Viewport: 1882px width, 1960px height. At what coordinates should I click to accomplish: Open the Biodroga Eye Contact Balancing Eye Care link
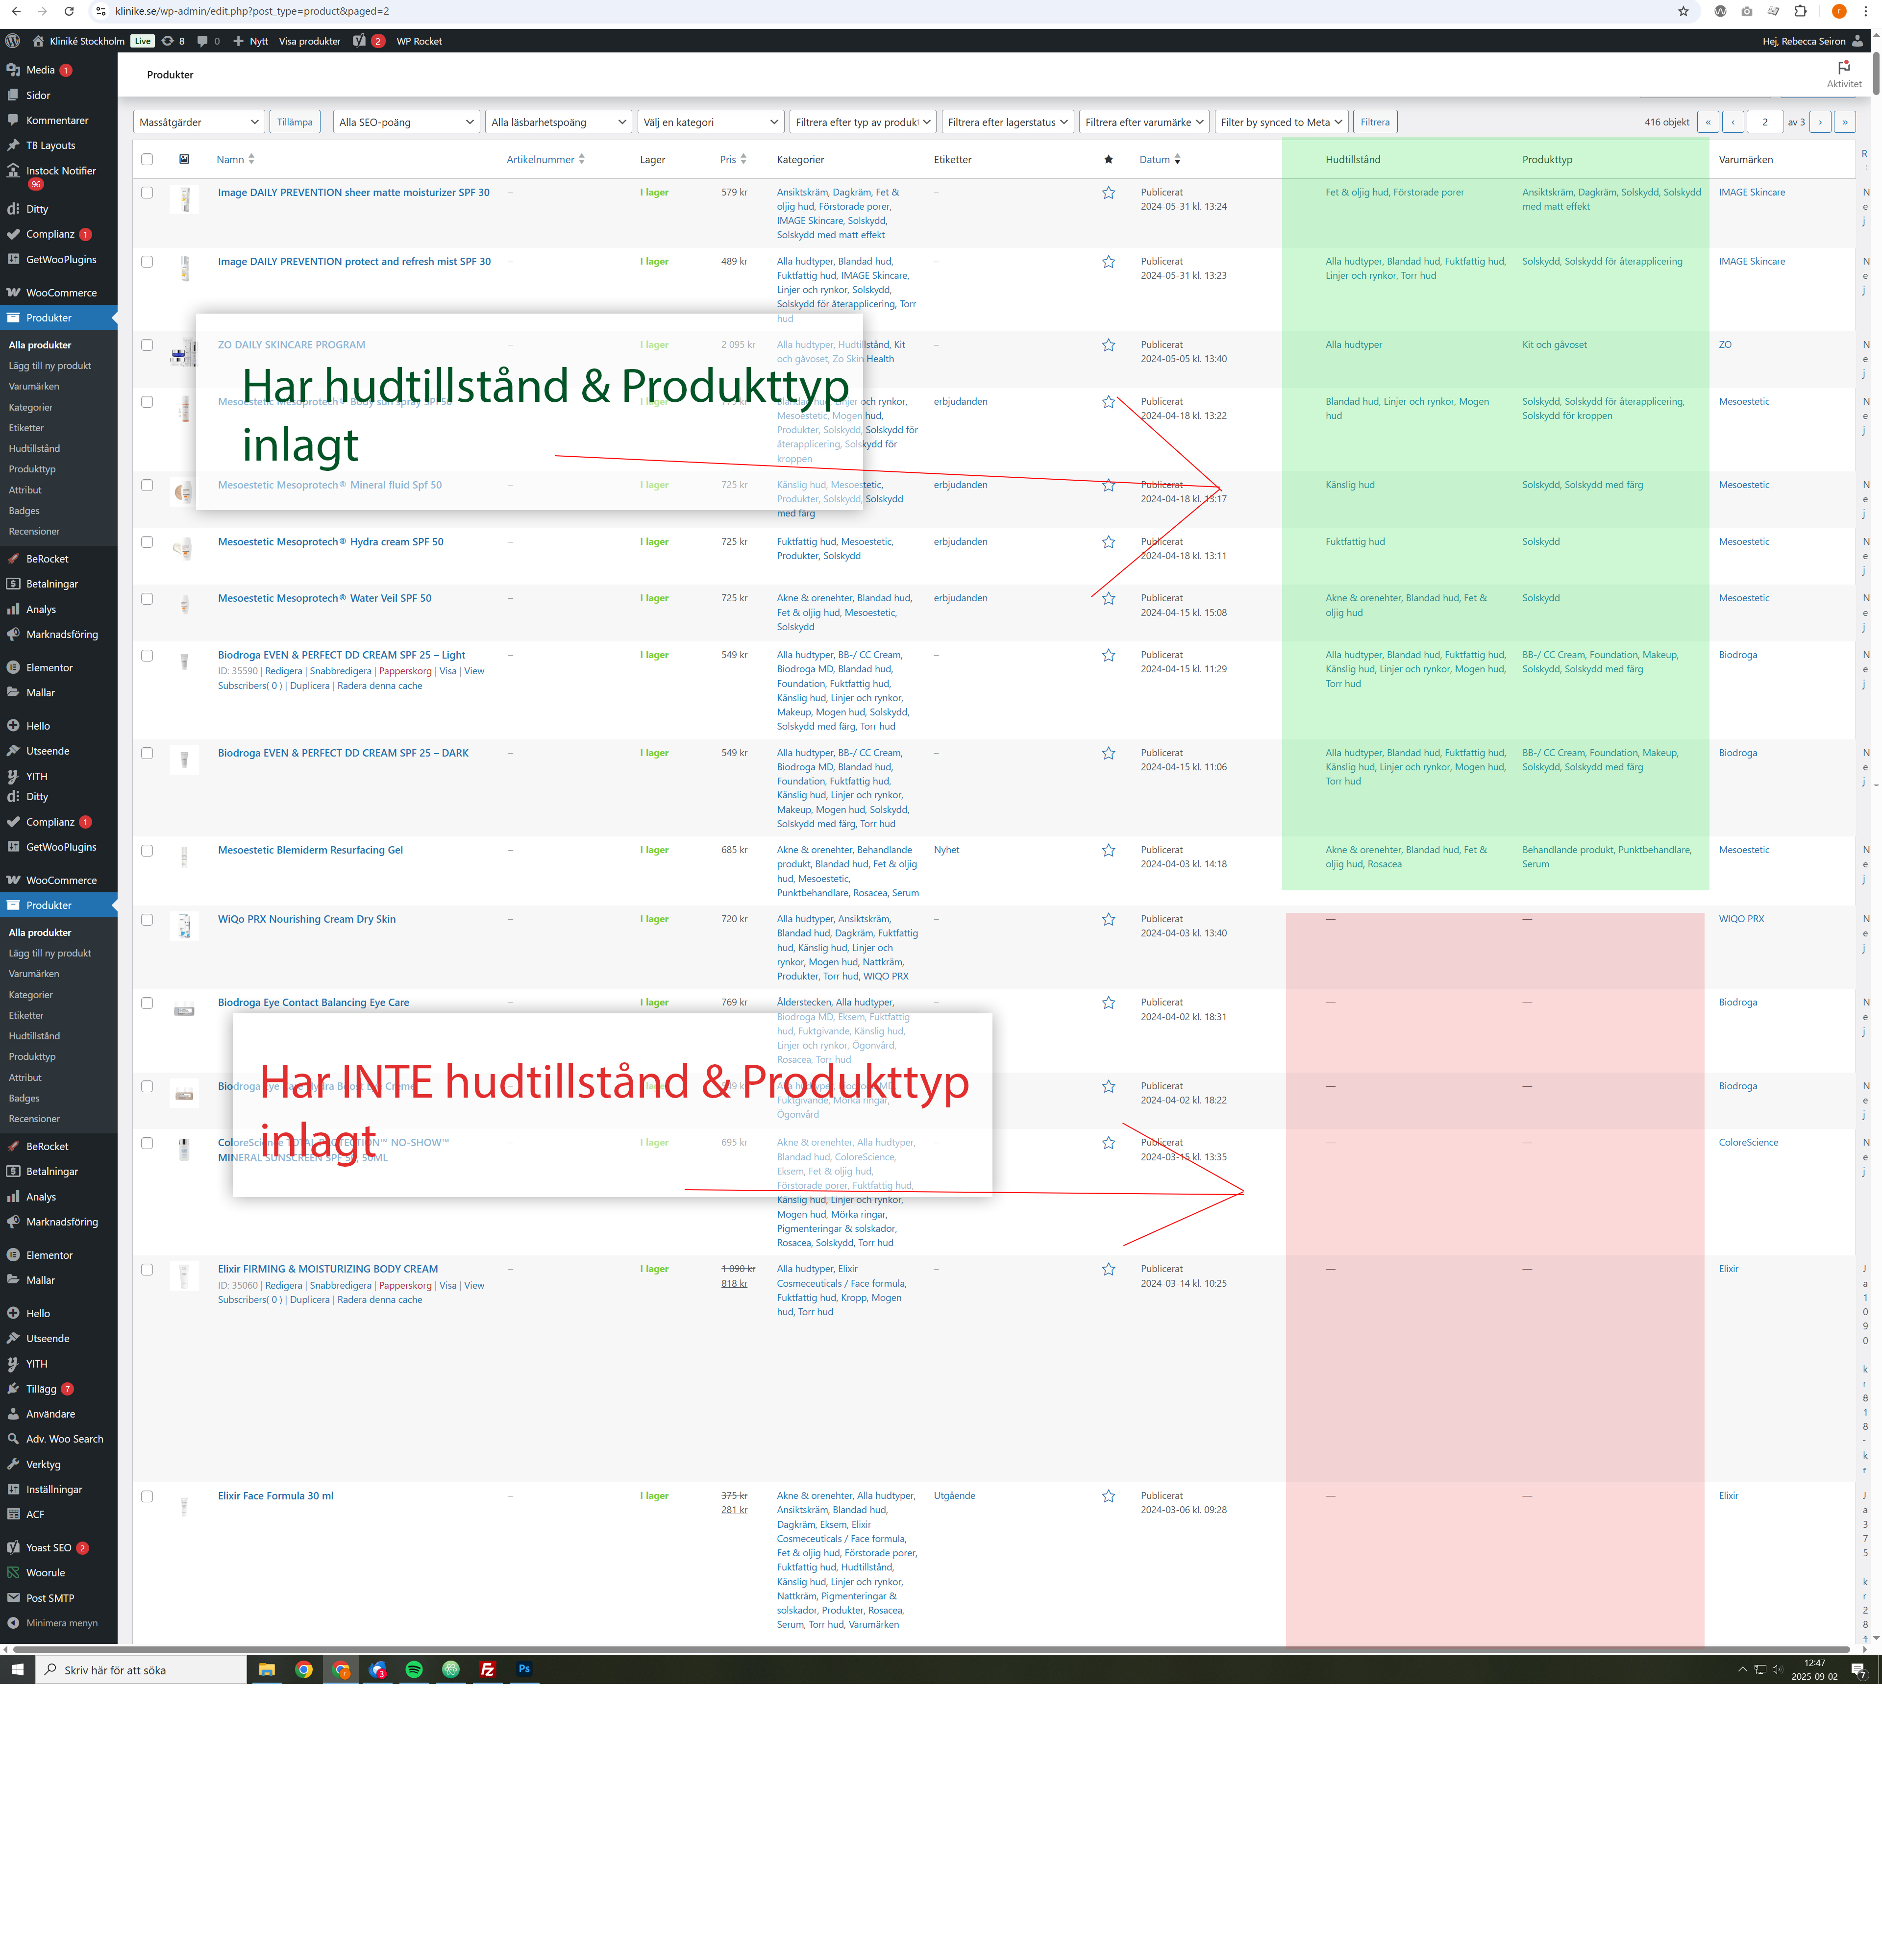pos(313,1002)
